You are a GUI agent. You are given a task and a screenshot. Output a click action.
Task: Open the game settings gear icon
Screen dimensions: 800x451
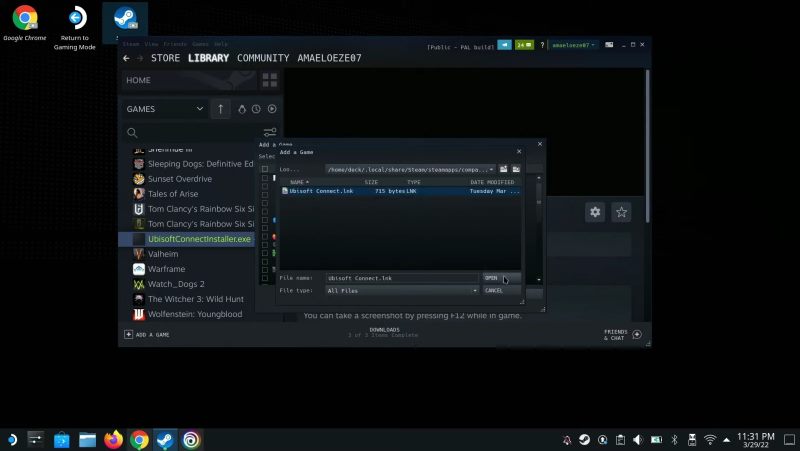coord(595,212)
